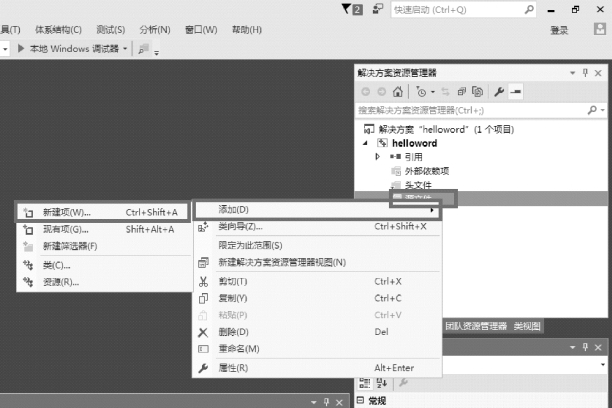Select 资源(R)... in the submenu
The width and height of the screenshot is (612, 408).
coord(104,282)
